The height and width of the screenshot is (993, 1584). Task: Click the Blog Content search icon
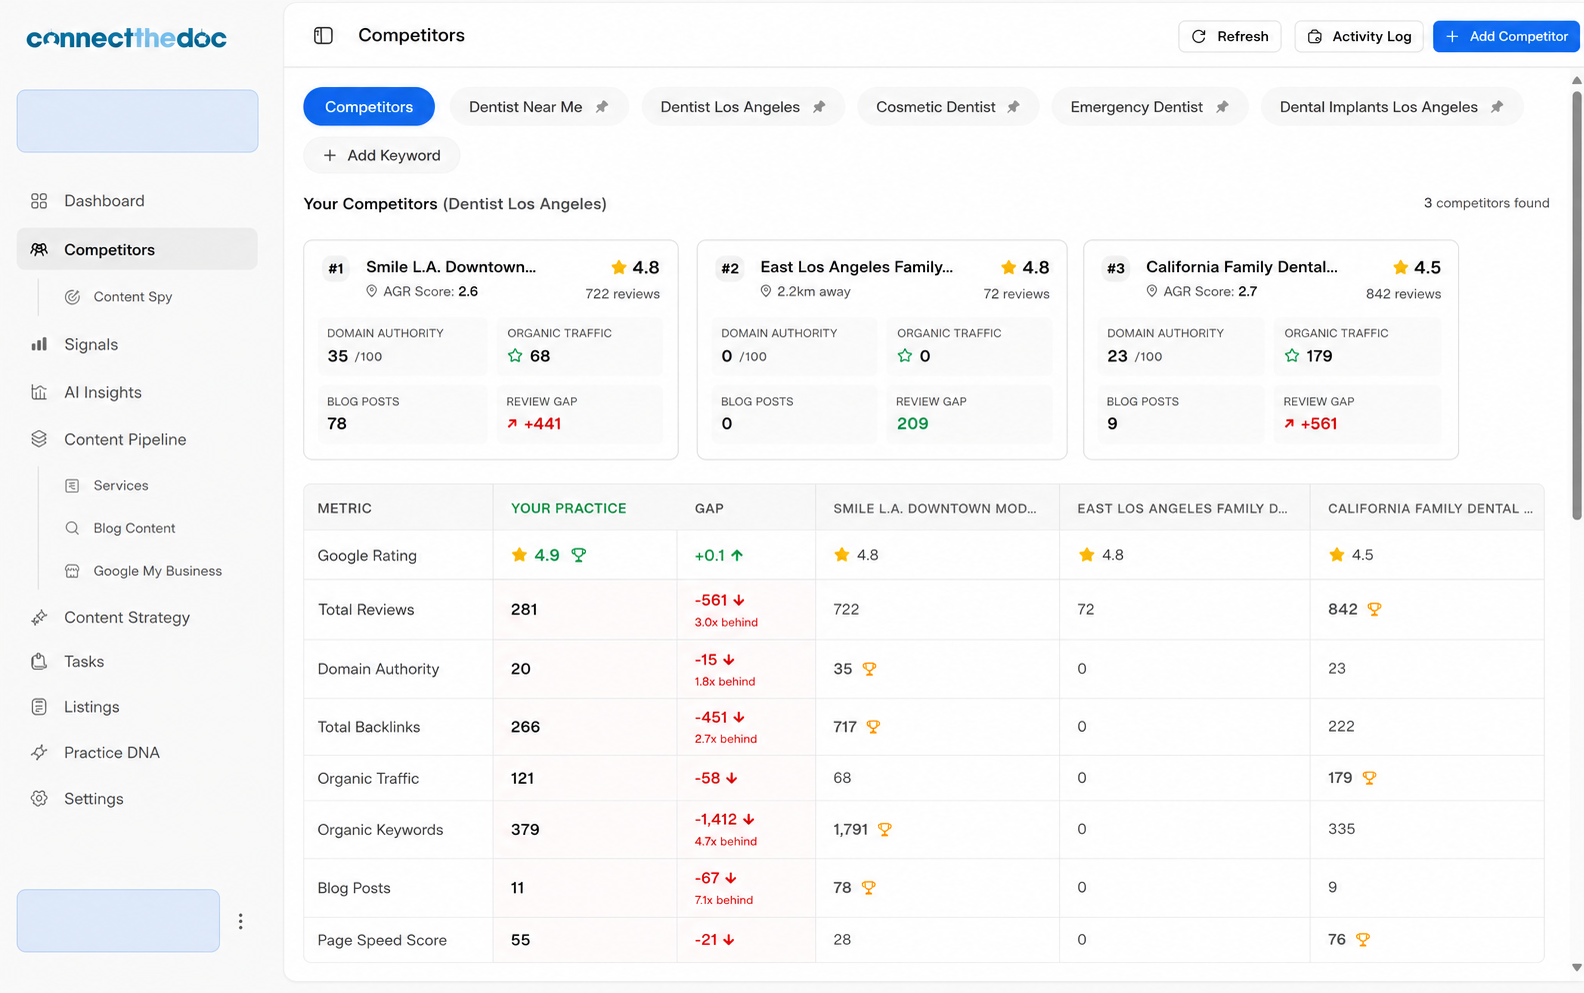pyautogui.click(x=72, y=528)
